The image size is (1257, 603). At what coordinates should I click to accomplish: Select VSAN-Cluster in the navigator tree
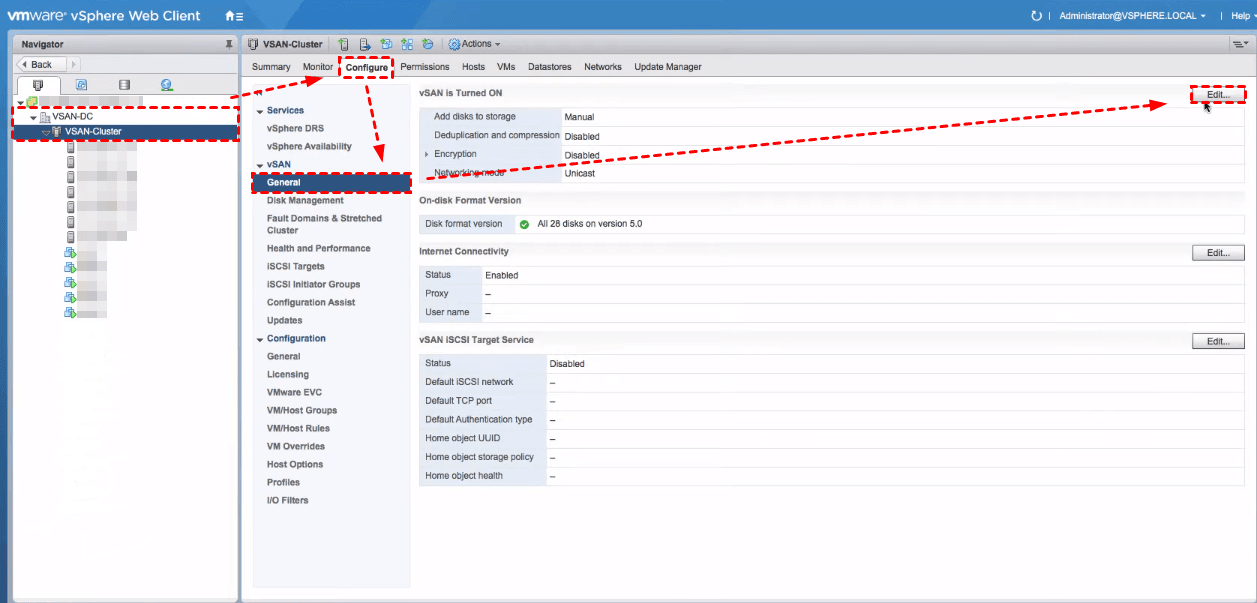click(93, 132)
